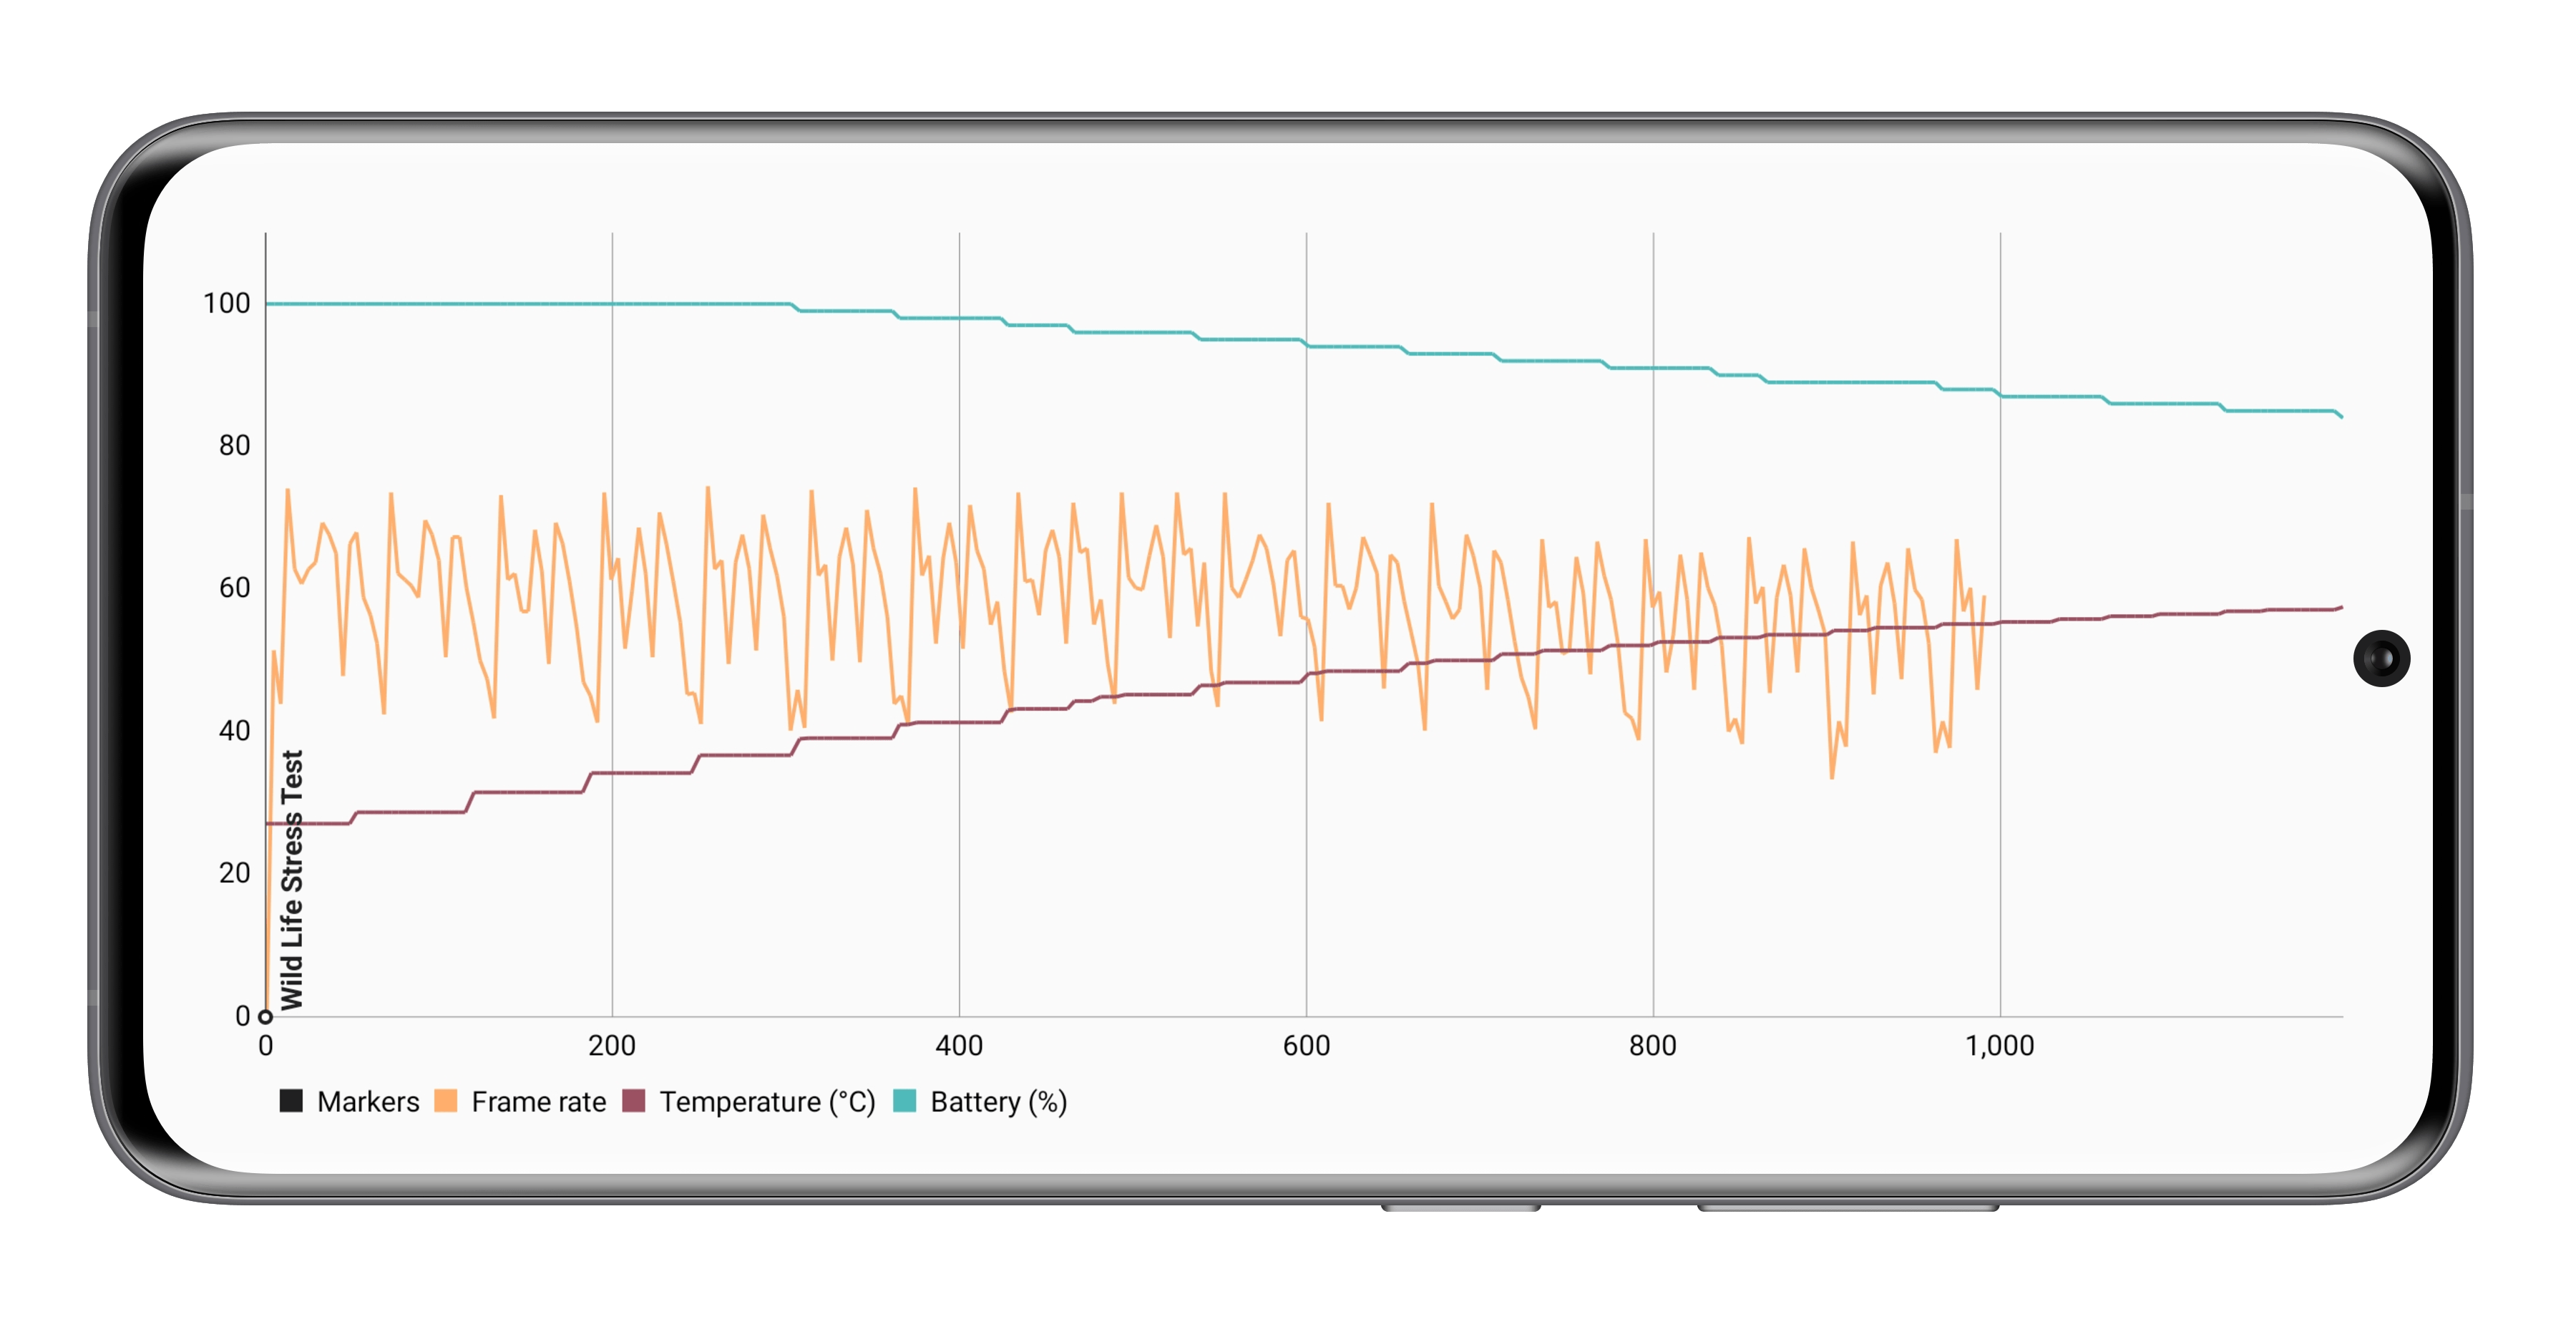Click the 60 y-axis tick label
Screen dimensions: 2576x1317
[234, 588]
